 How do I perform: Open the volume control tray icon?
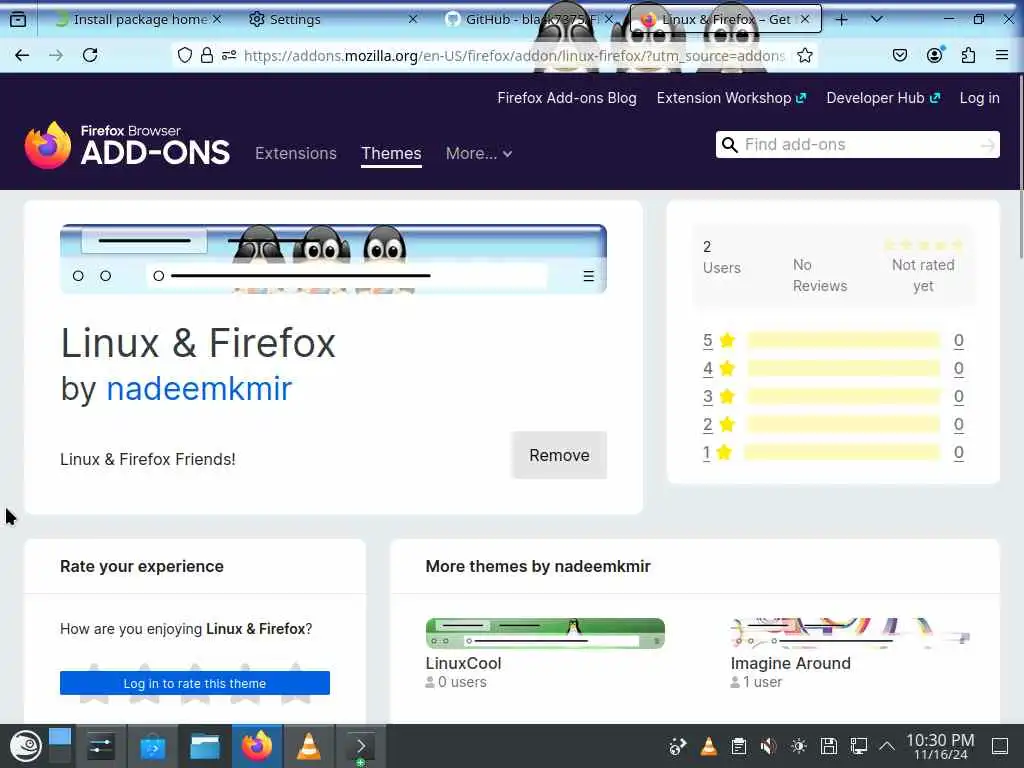pyautogui.click(x=769, y=746)
